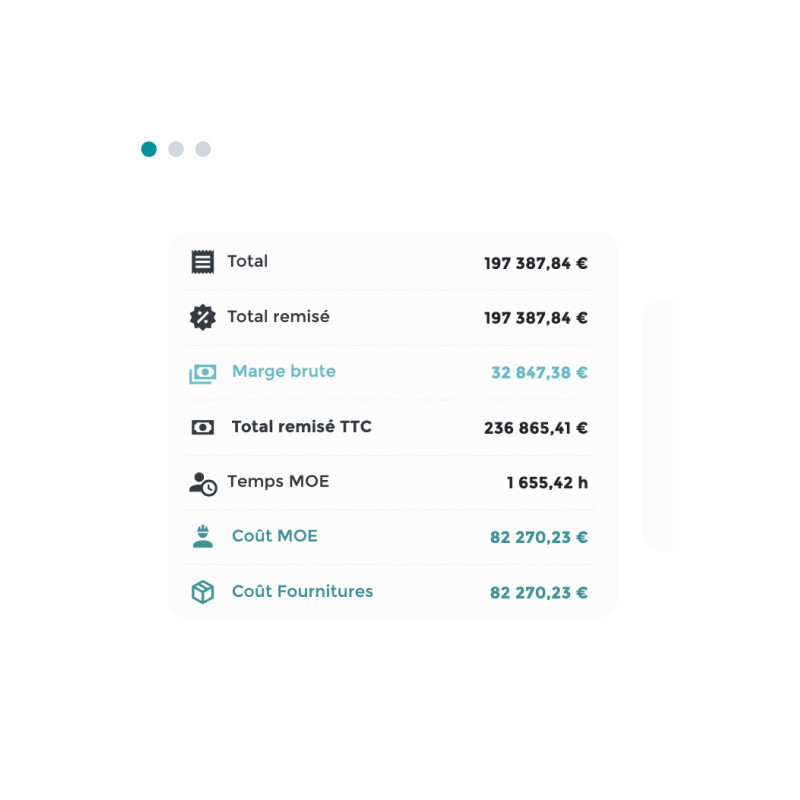This screenshot has height=800, width=800.
Task: Select the second gray carousel dot
Action: tap(176, 149)
